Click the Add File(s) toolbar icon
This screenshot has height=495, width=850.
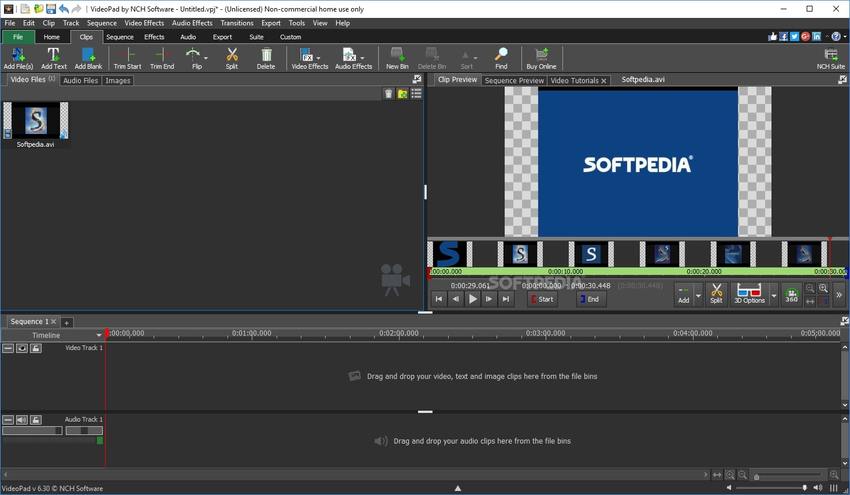point(18,58)
